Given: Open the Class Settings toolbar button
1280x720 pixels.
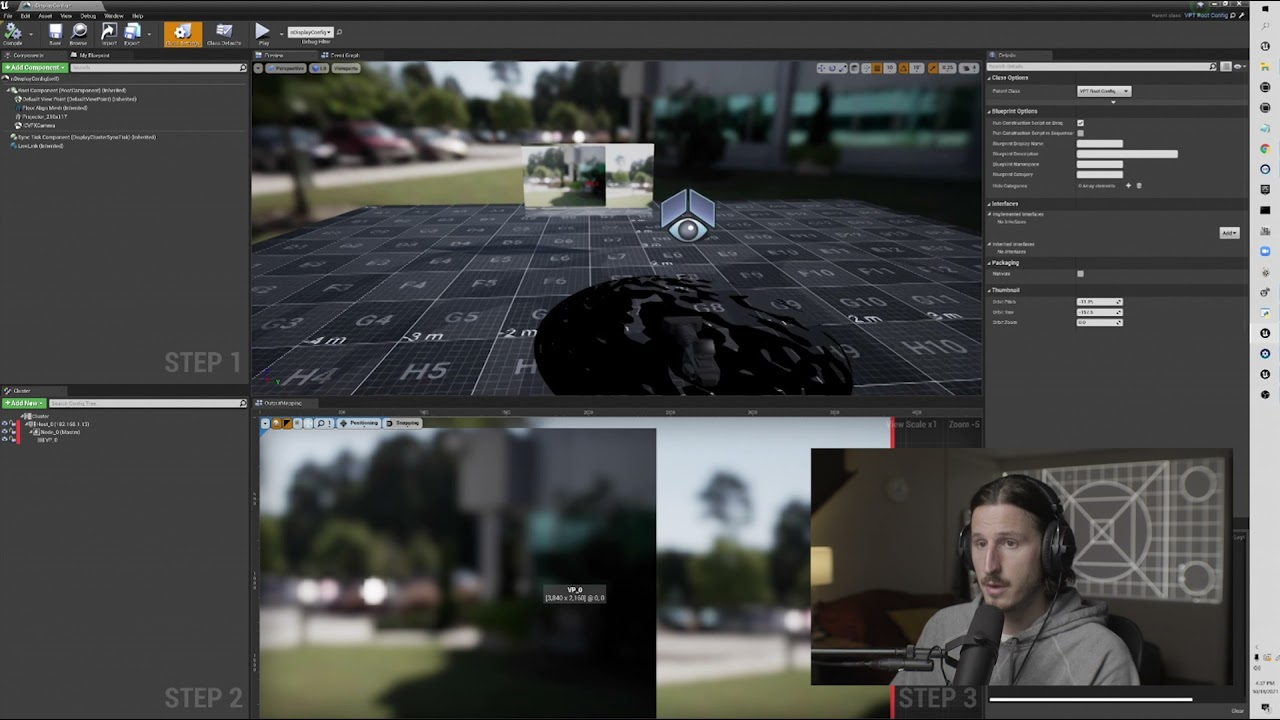Looking at the screenshot, I should tap(182, 34).
